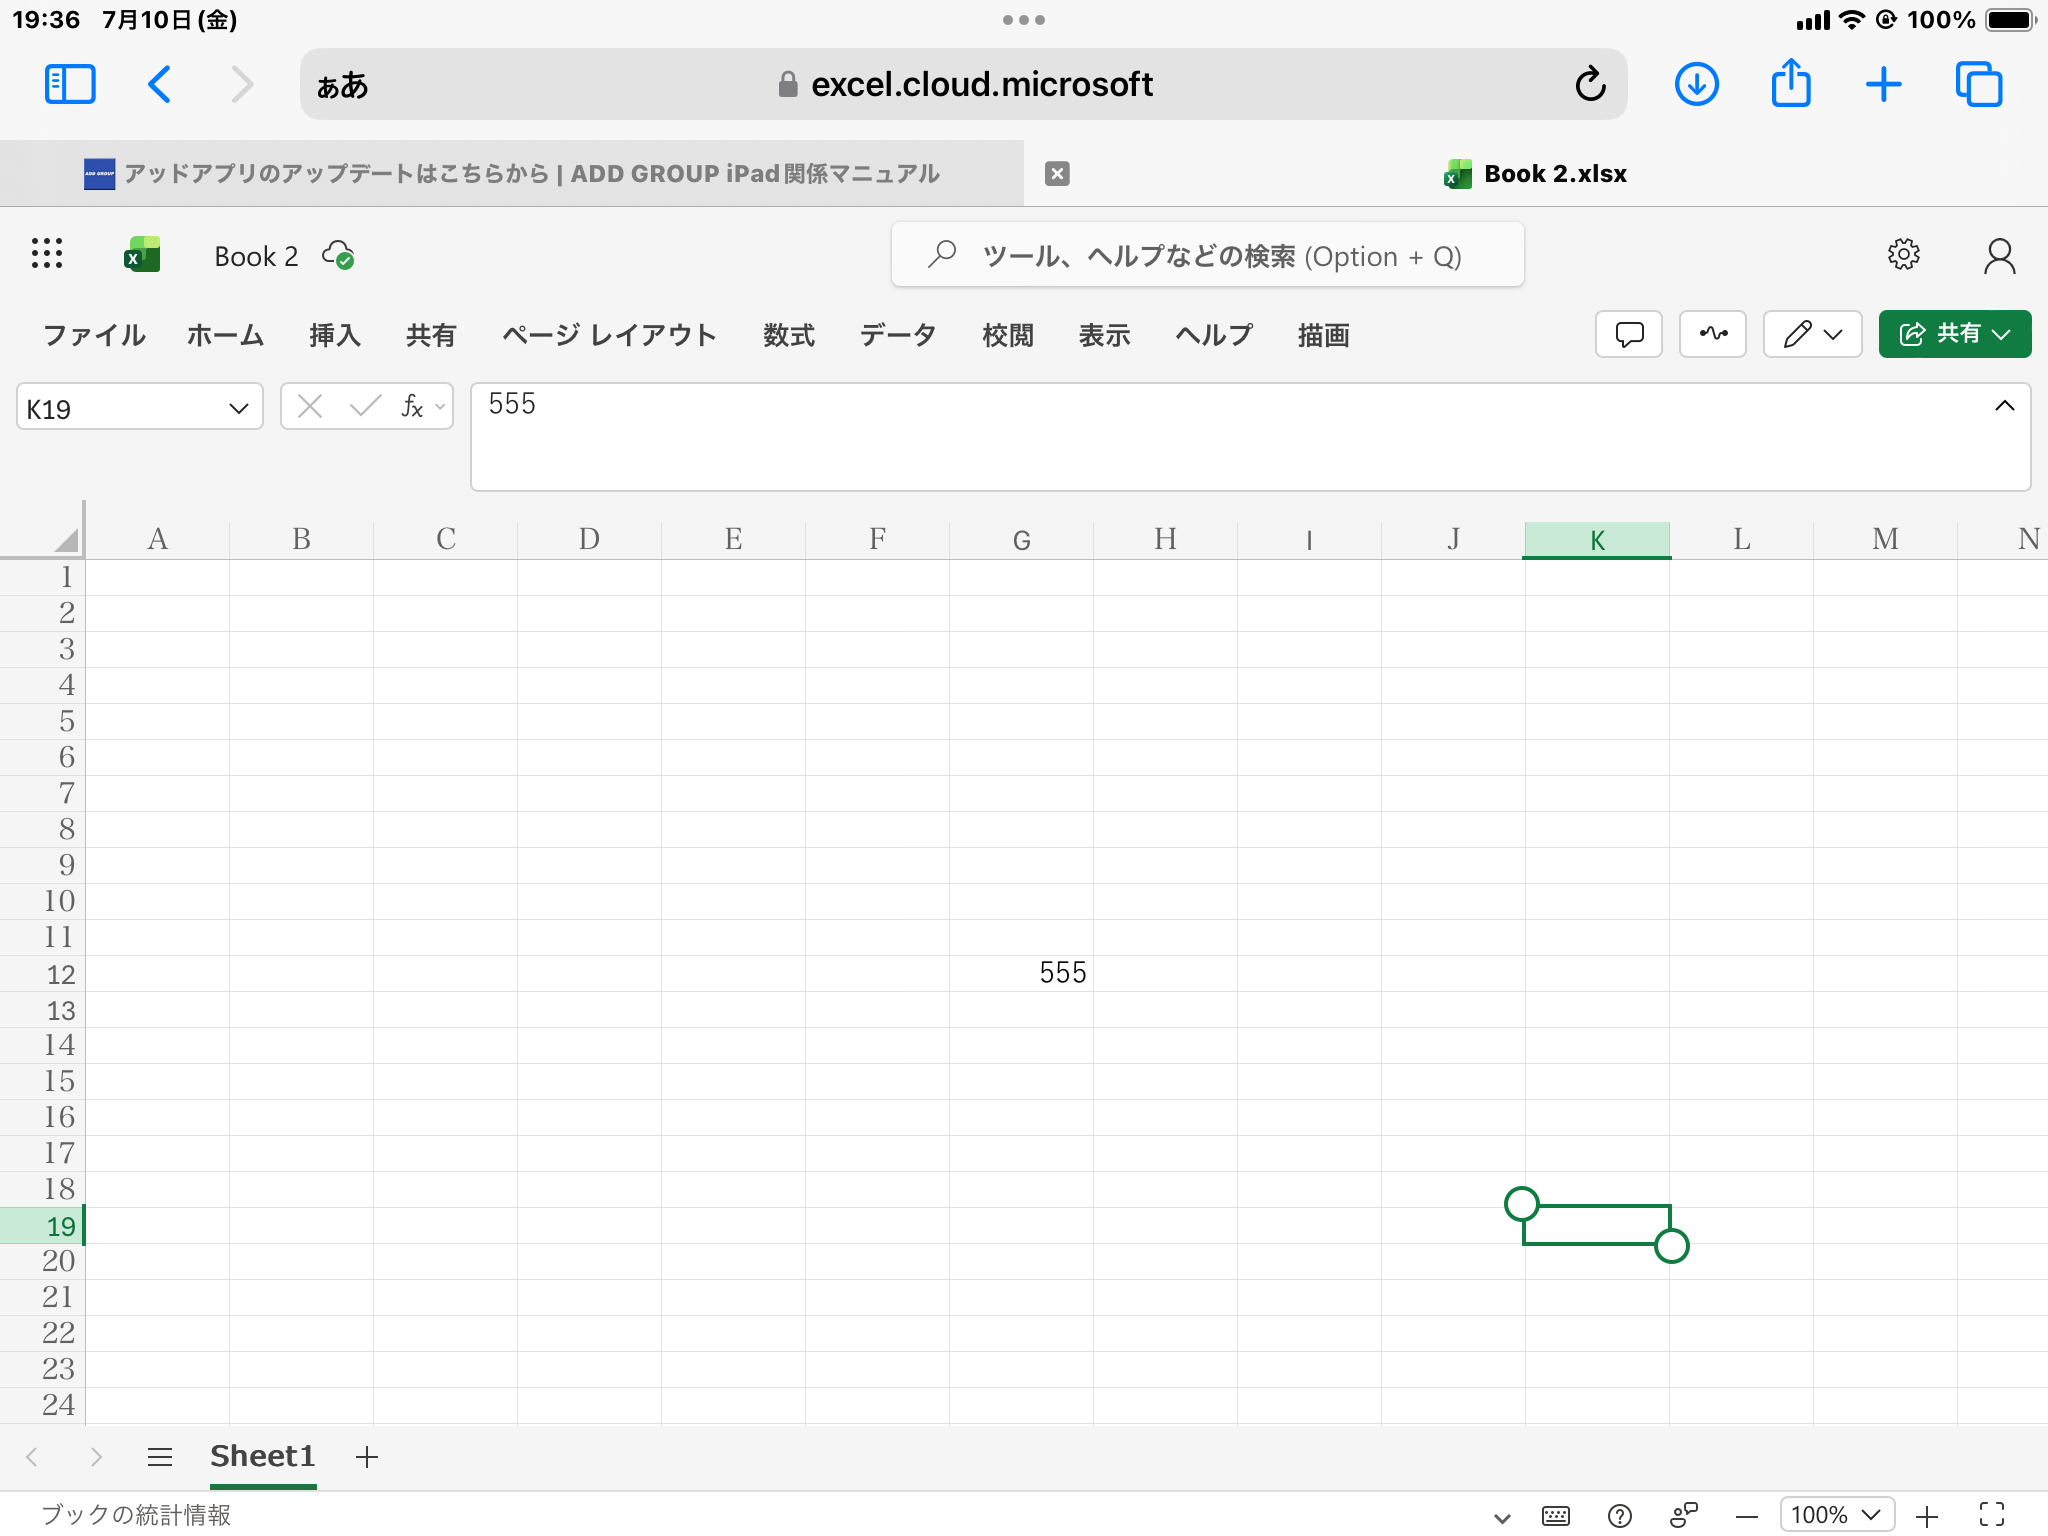Click into the formula bar showing 555

[x=1250, y=437]
